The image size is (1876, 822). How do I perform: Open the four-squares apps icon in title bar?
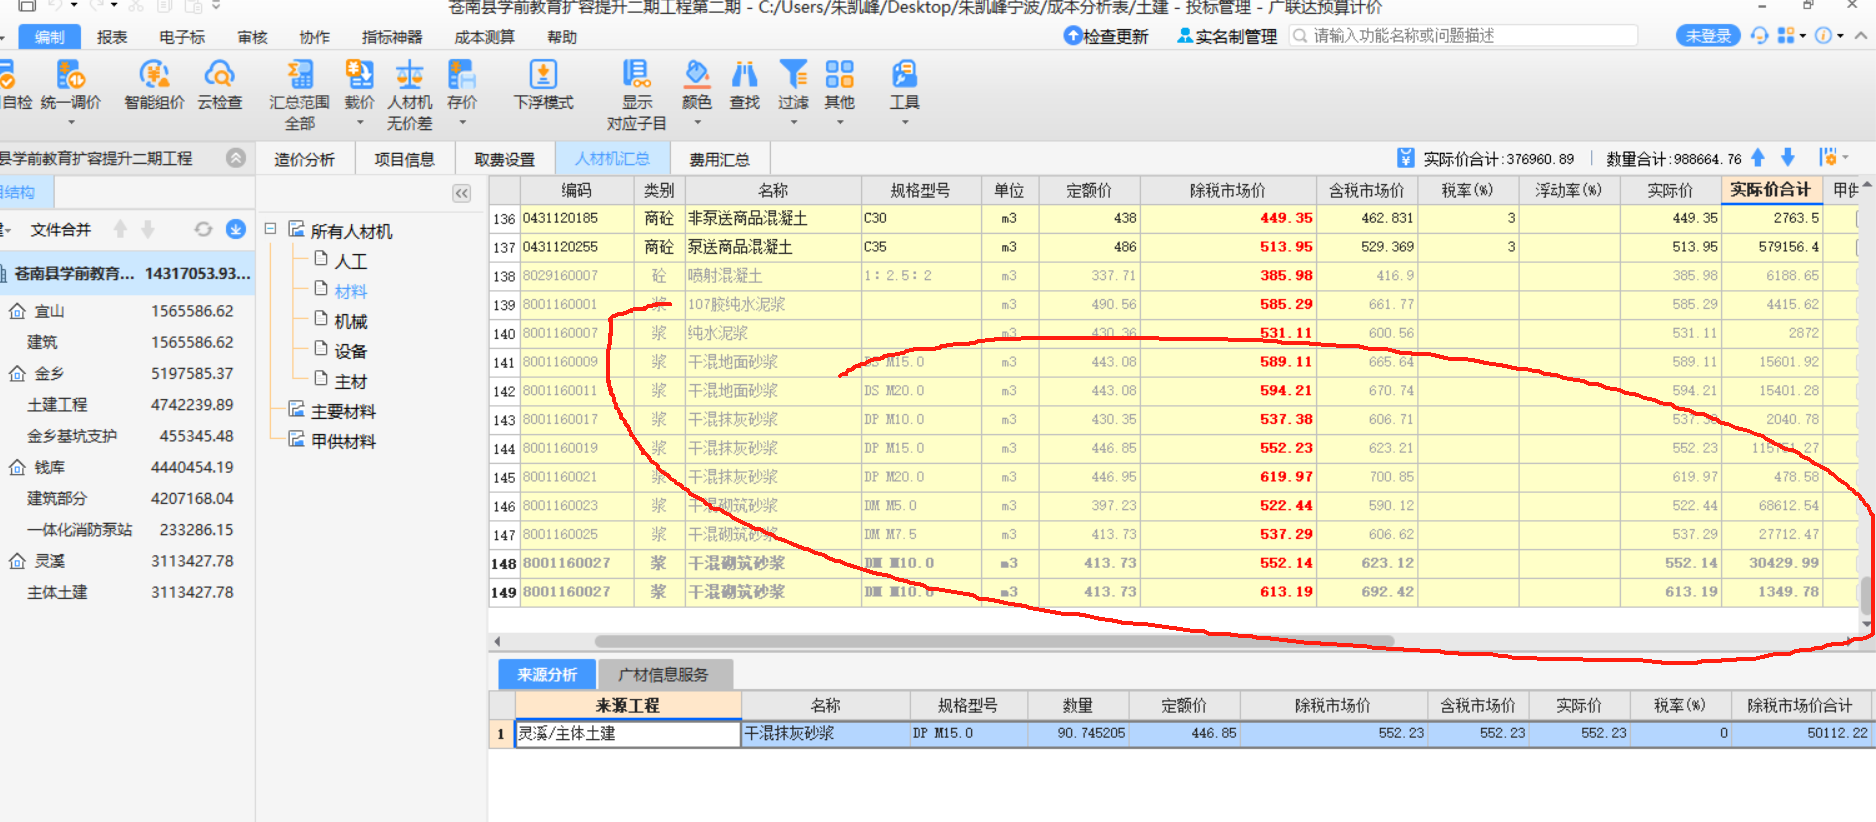(1787, 36)
